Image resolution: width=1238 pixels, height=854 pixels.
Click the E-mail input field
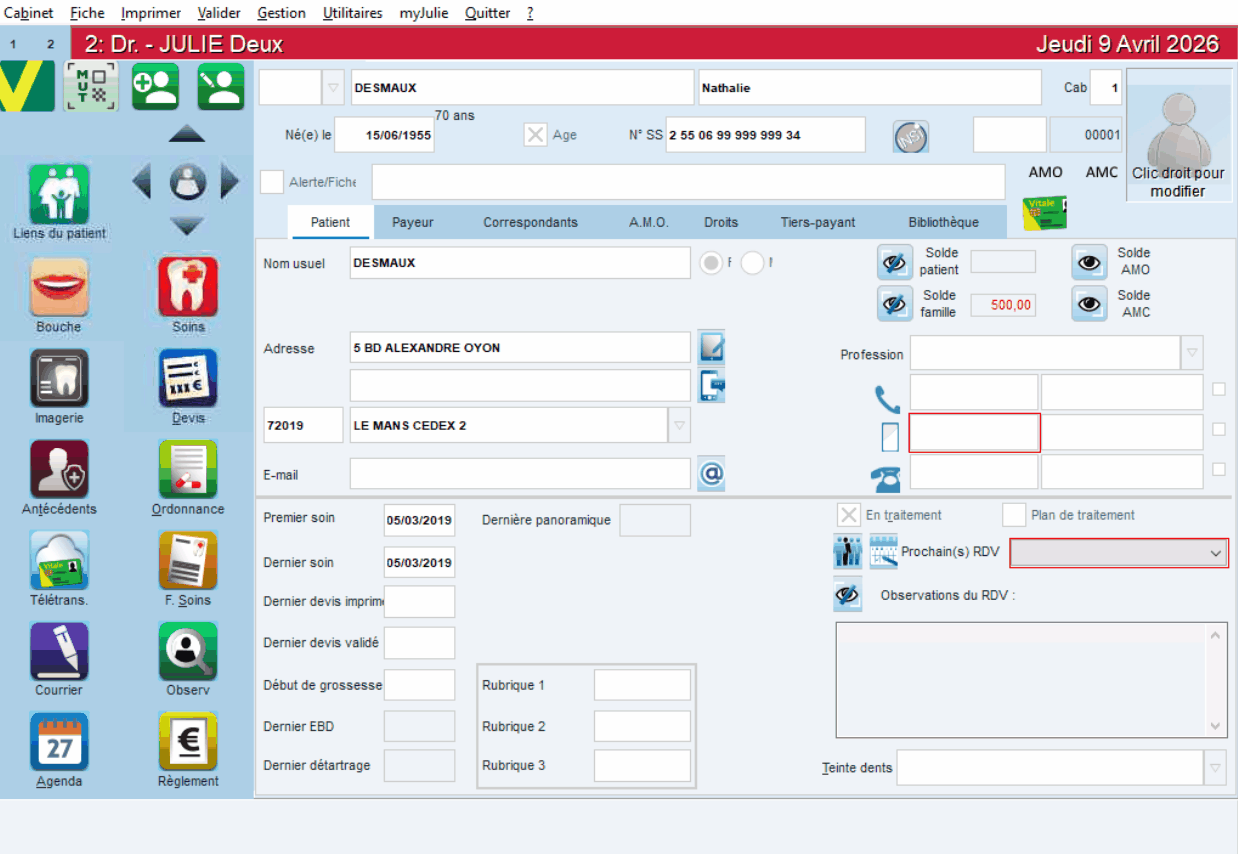pos(519,474)
